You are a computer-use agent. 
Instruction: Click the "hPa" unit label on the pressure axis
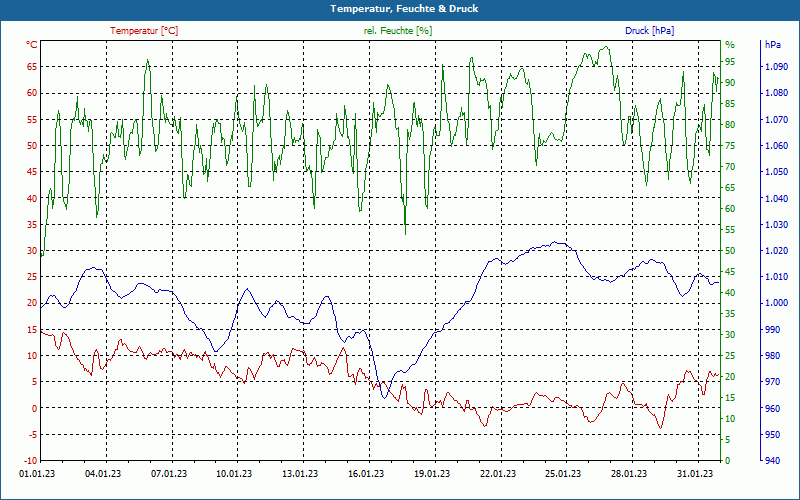coord(773,45)
